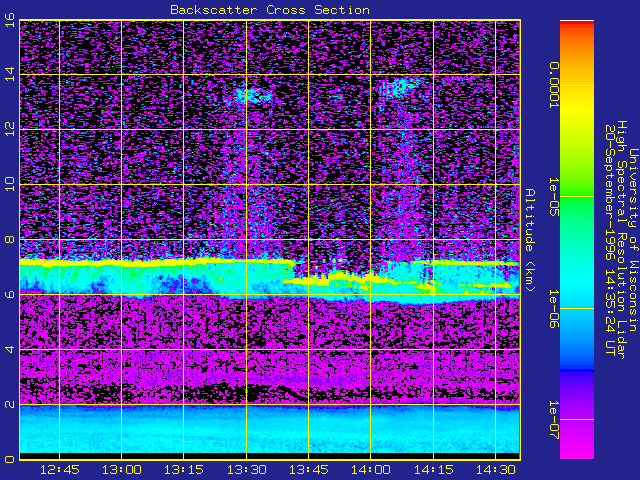640x480 pixels.
Task: Click the altitude label 8
Action: click(x=9, y=239)
